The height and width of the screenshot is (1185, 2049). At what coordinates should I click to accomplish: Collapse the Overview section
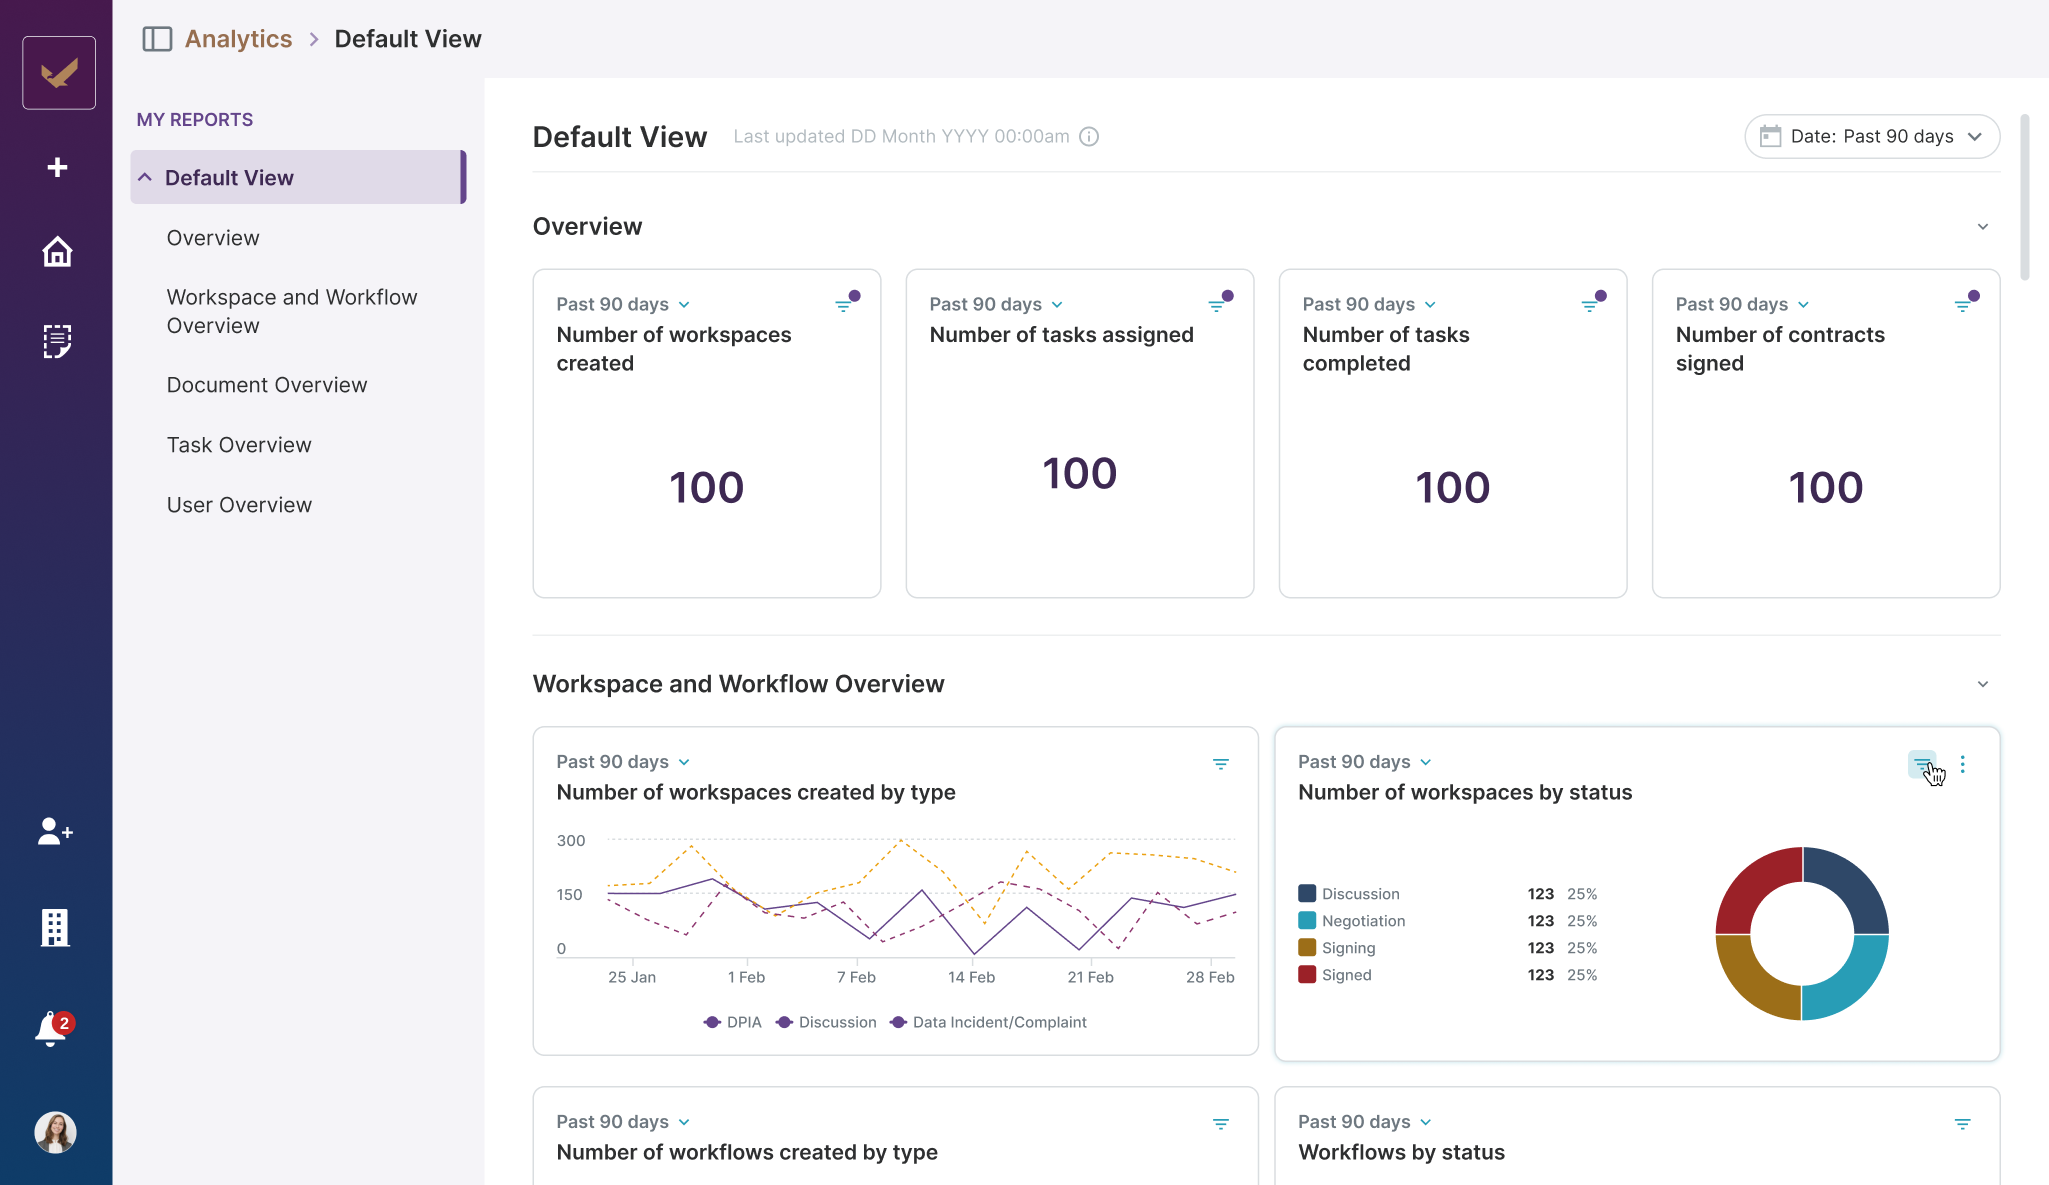point(1982,227)
